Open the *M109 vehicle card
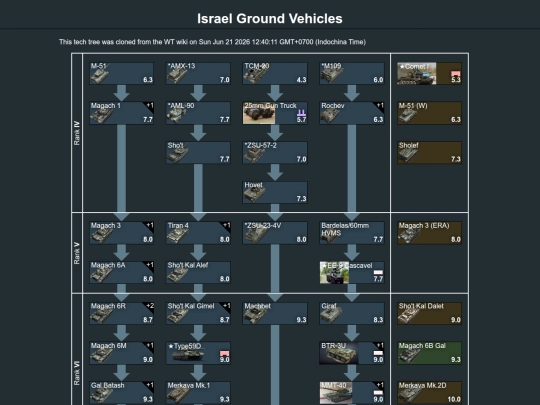This screenshot has width=540, height=405. click(x=352, y=73)
